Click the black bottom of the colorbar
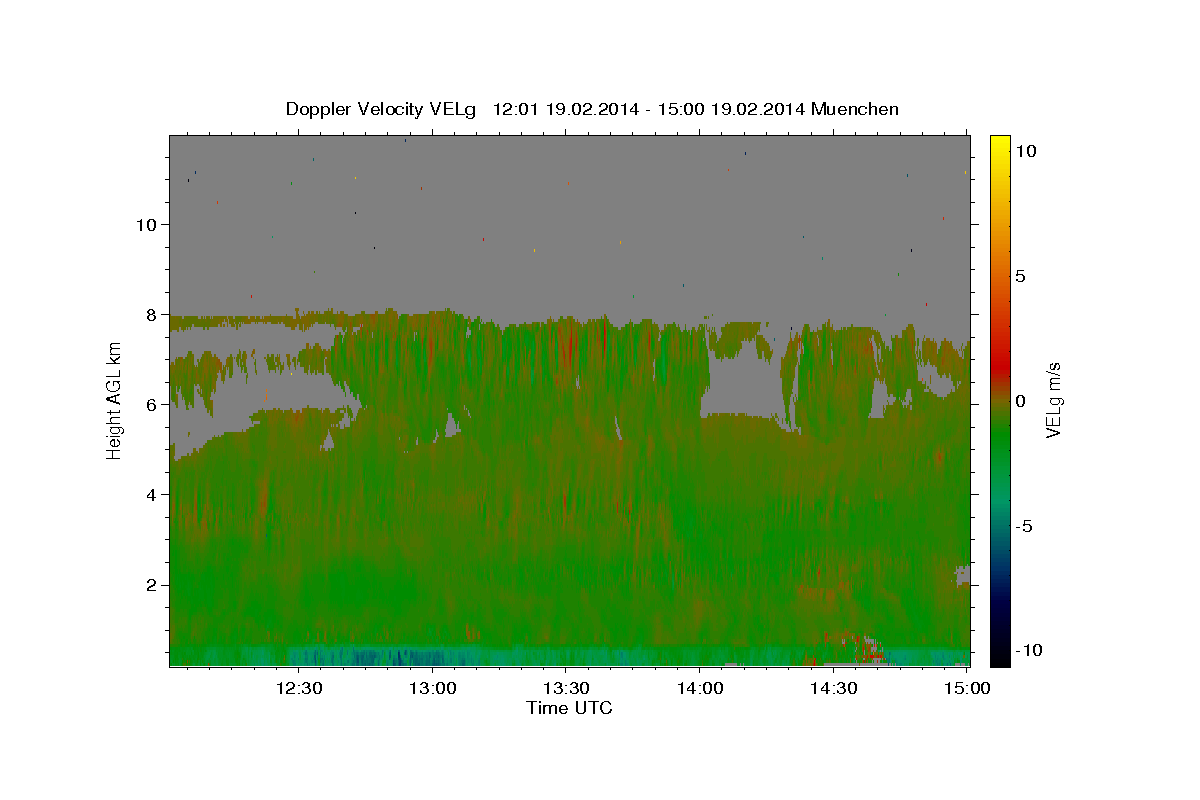This screenshot has height=800, width=1200. 999,657
